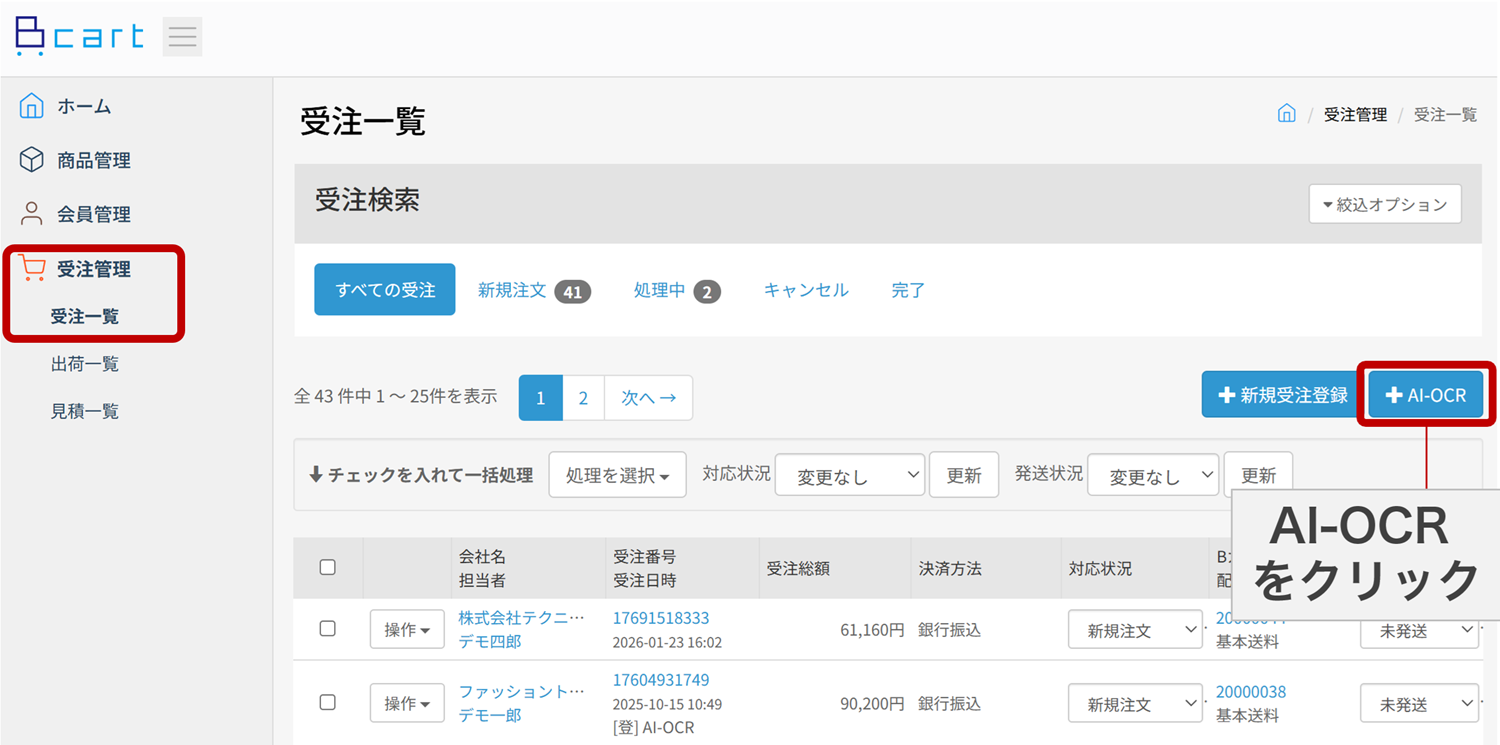Image resolution: width=1500 pixels, height=745 pixels.
Task: Open the 対応状況 変更なし select box
Action: (850, 476)
